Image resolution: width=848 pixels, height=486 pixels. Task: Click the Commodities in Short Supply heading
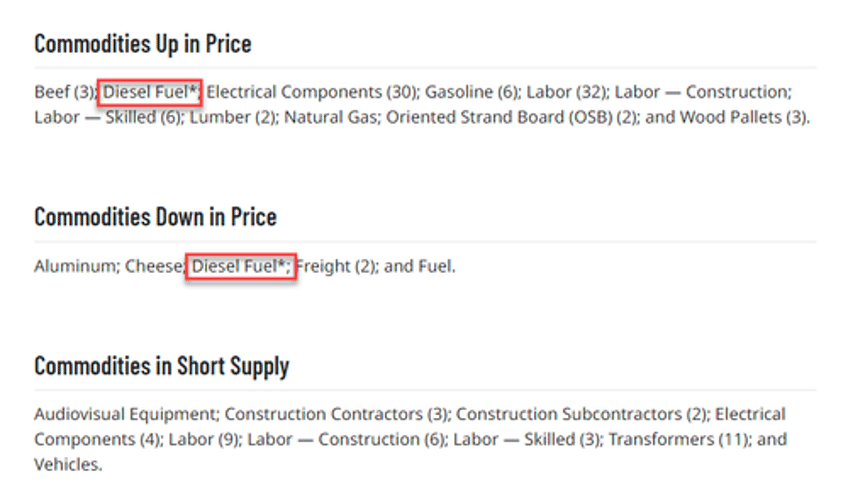click(x=162, y=367)
